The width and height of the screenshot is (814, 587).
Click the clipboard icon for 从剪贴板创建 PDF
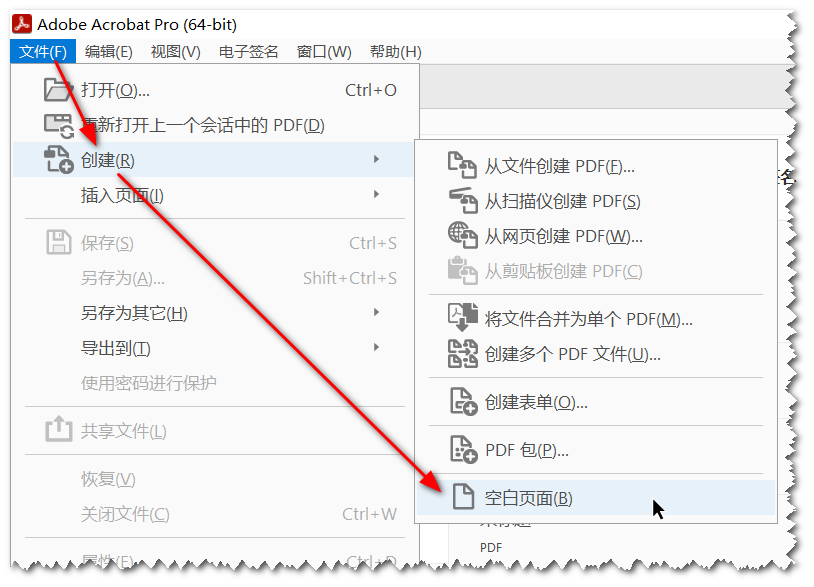[463, 270]
